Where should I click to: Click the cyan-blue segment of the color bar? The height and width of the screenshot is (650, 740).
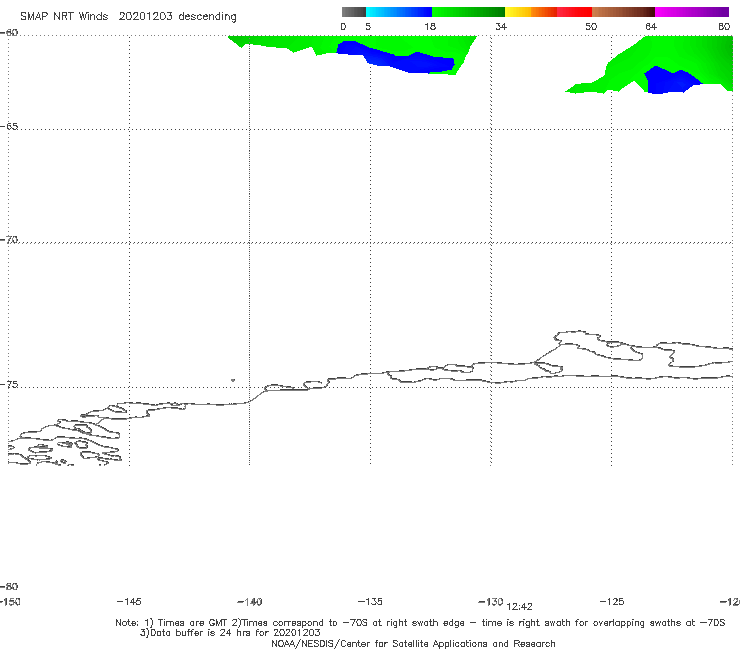pyautogui.click(x=399, y=12)
